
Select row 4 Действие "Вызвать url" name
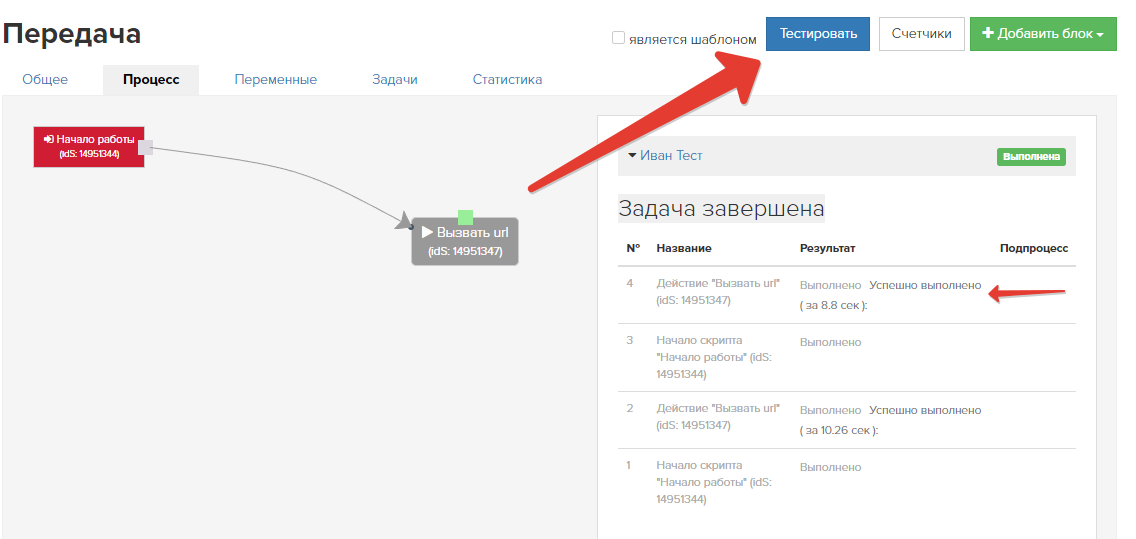click(x=718, y=292)
